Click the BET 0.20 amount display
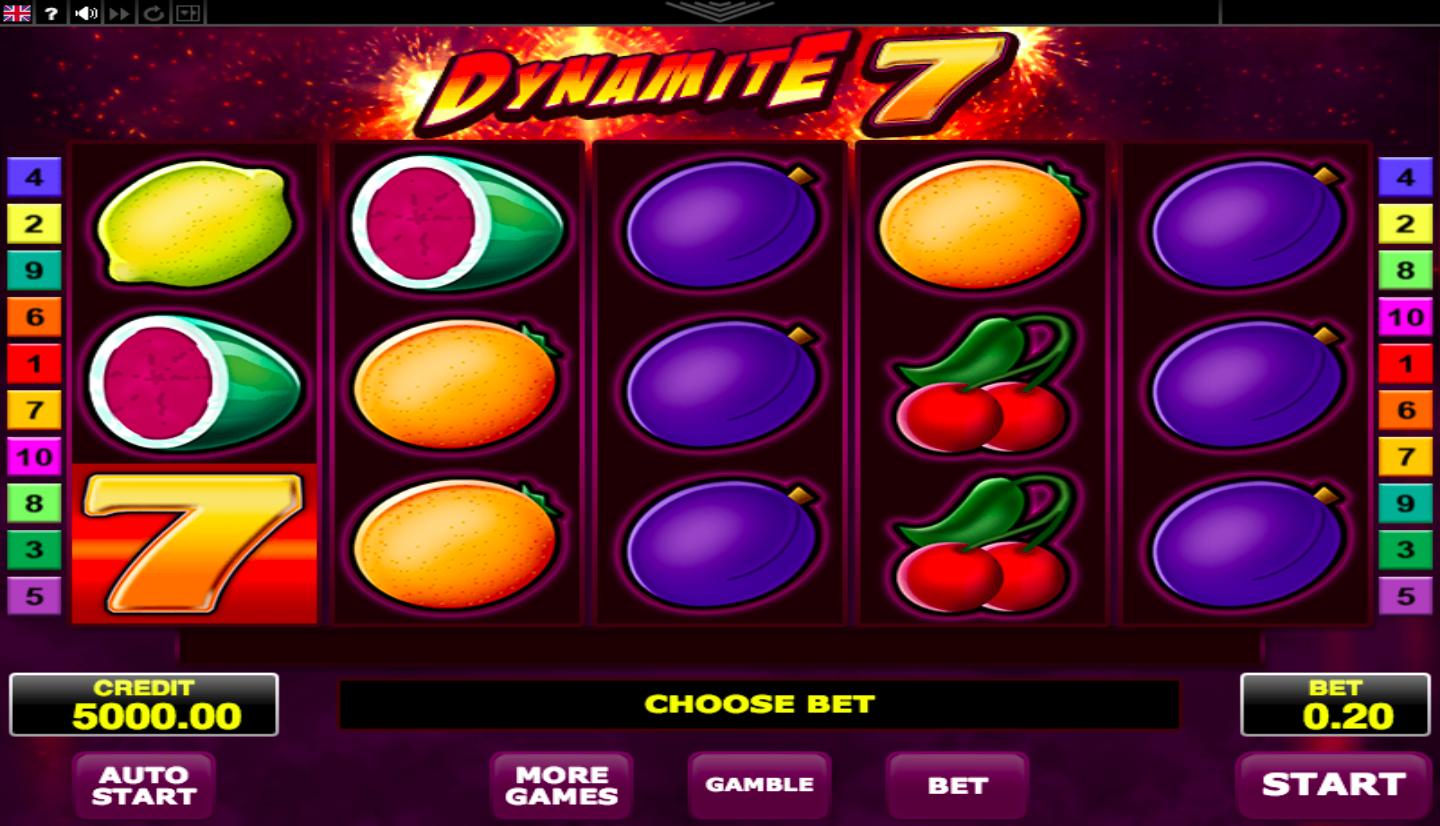 pyautogui.click(x=1335, y=705)
